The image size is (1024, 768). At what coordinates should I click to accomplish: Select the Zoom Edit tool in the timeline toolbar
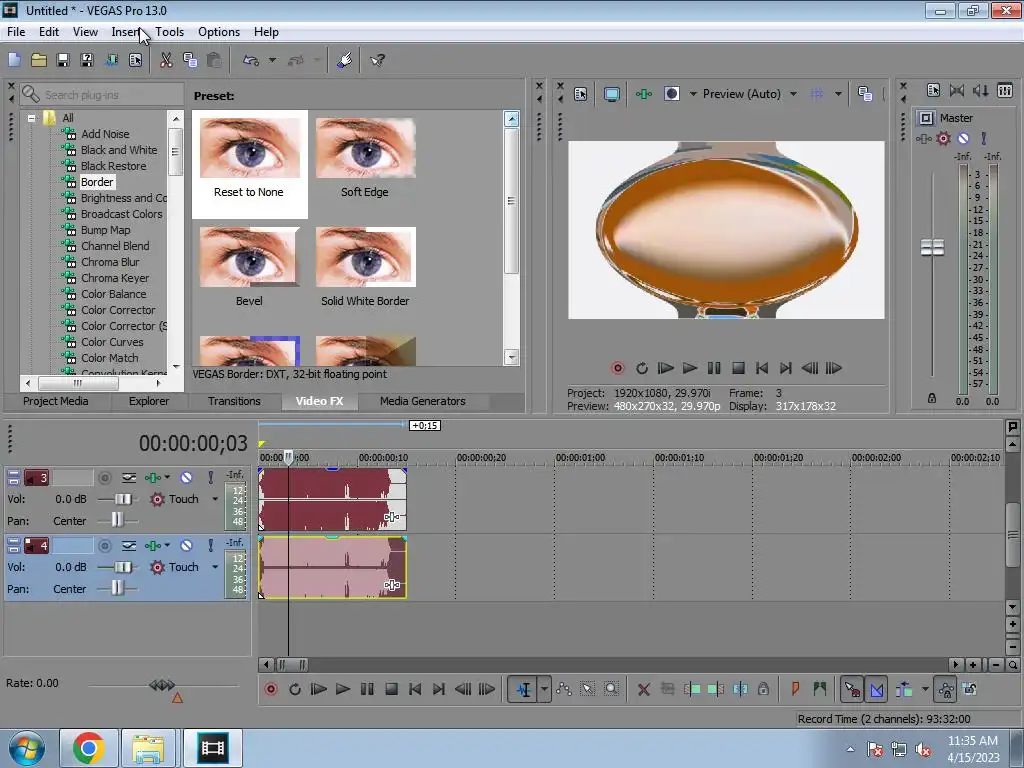tap(611, 689)
